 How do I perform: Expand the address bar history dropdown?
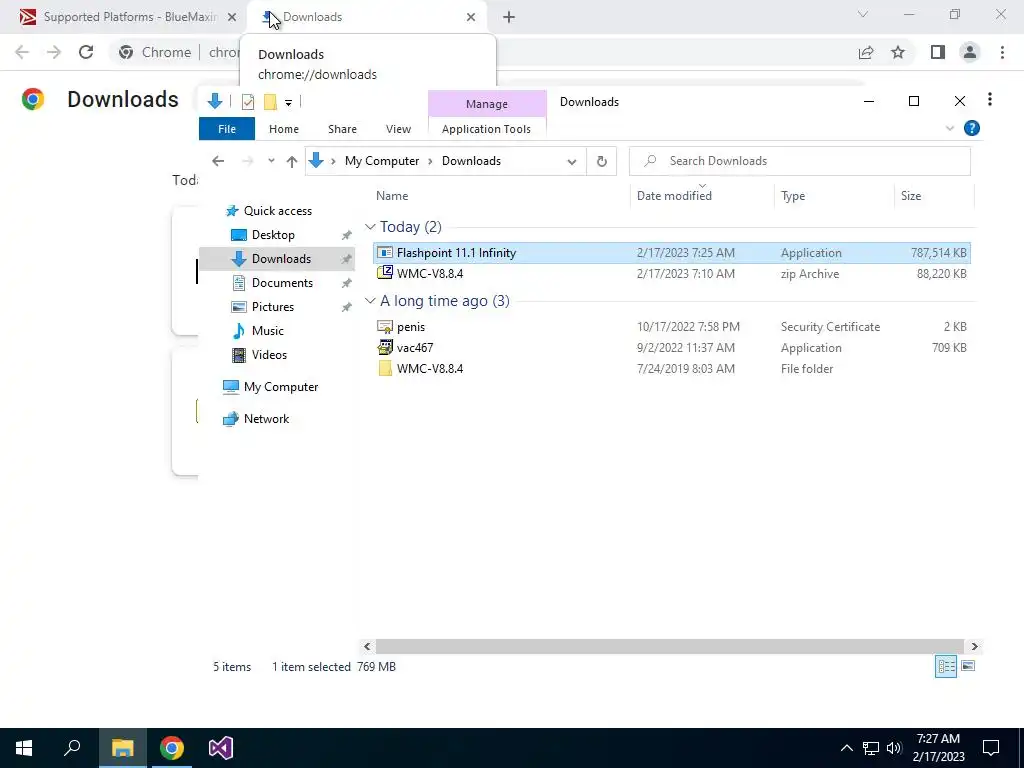click(x=571, y=161)
